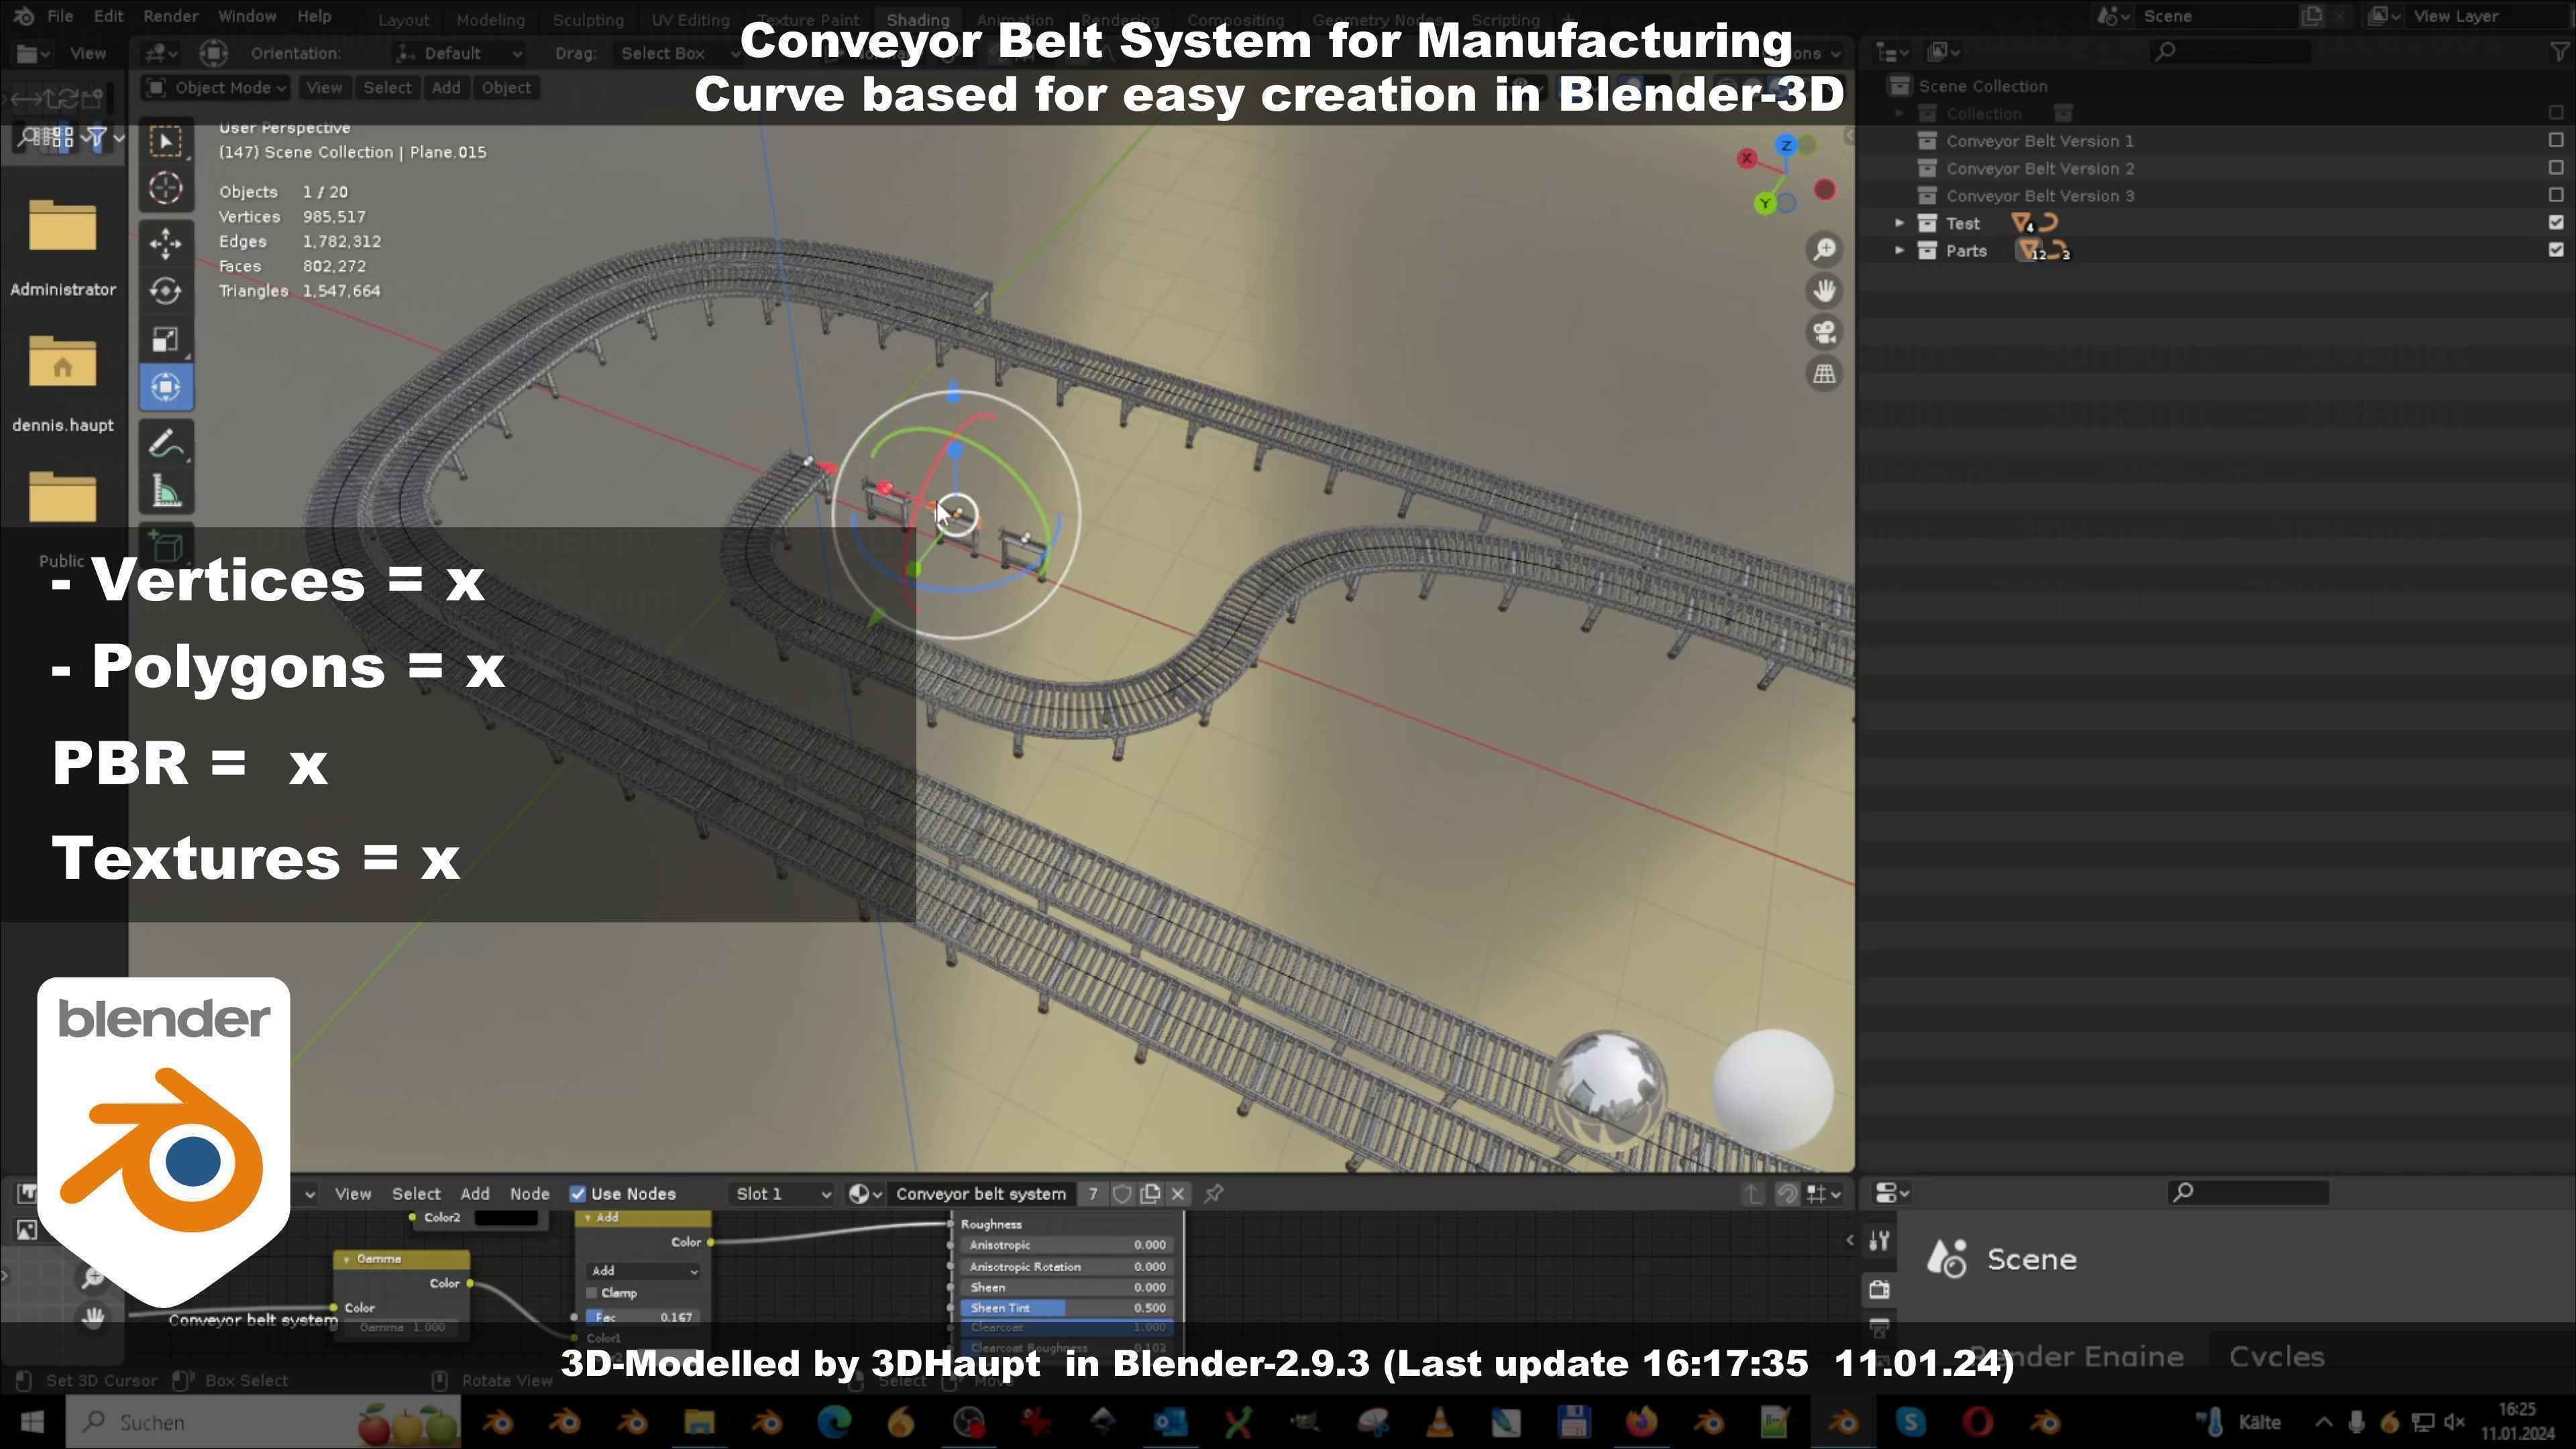This screenshot has width=2576, height=1449.
Task: Expand the Parts collection in outliner
Action: coord(1899,250)
